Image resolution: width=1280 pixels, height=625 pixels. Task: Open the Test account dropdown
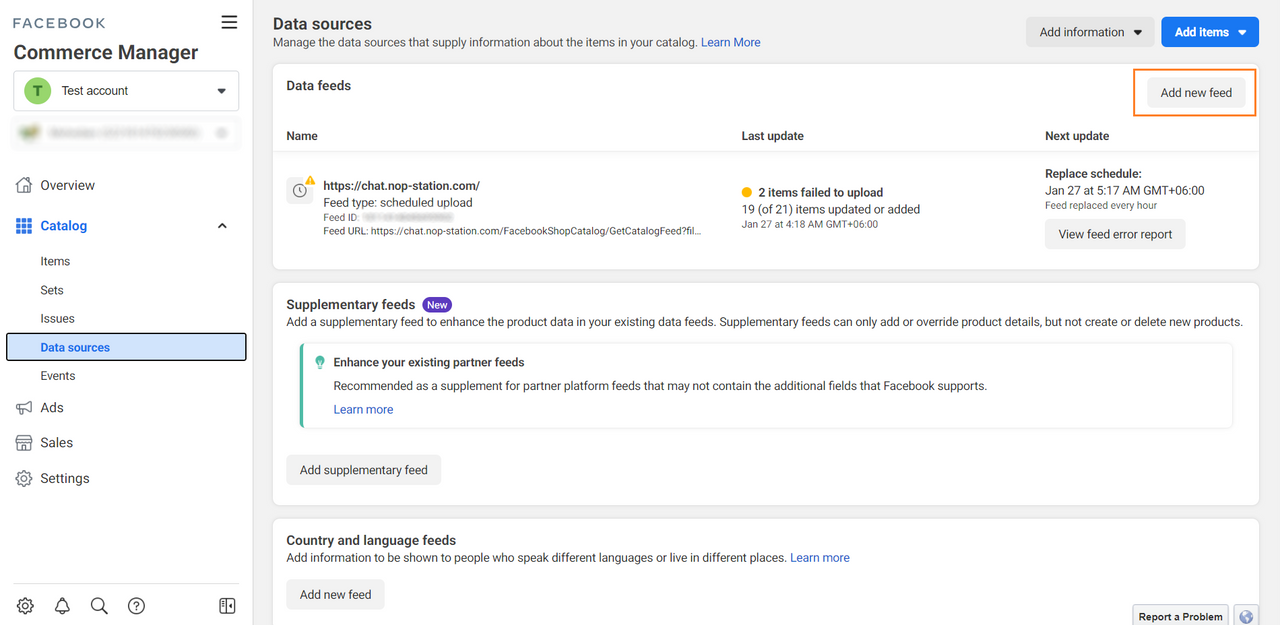(126, 91)
